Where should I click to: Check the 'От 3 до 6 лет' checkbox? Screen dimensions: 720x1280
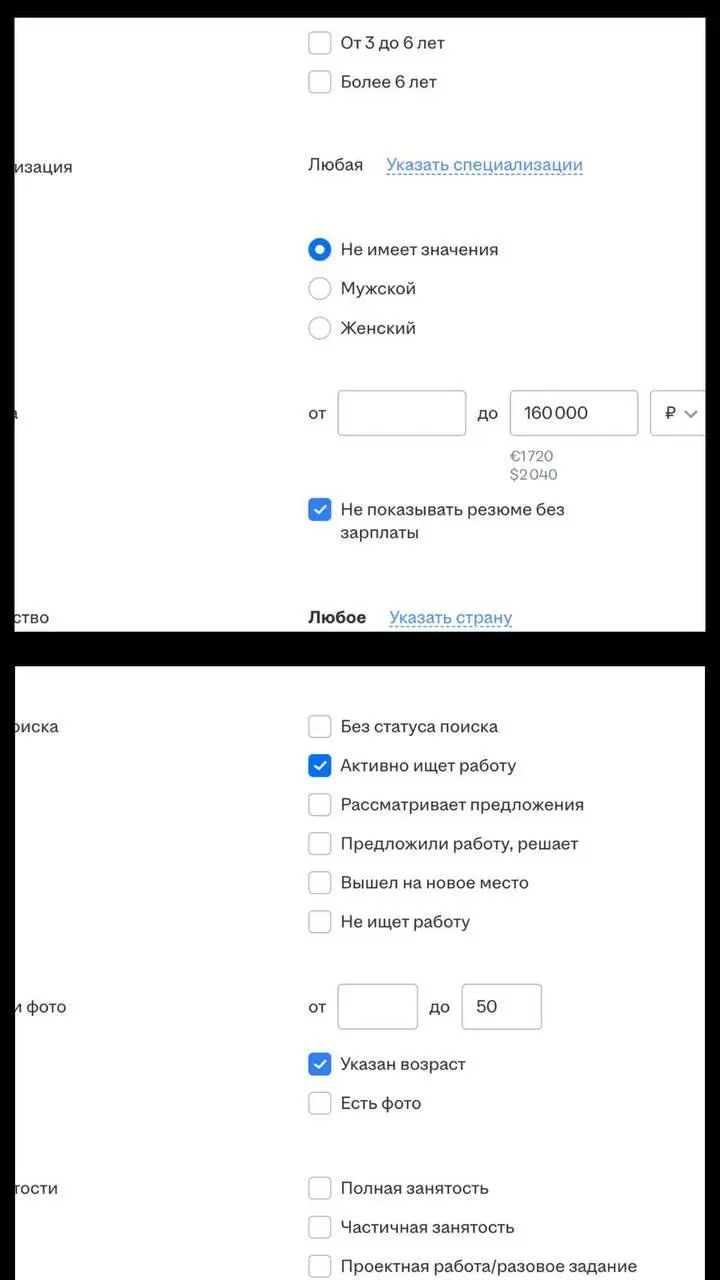pyautogui.click(x=320, y=43)
